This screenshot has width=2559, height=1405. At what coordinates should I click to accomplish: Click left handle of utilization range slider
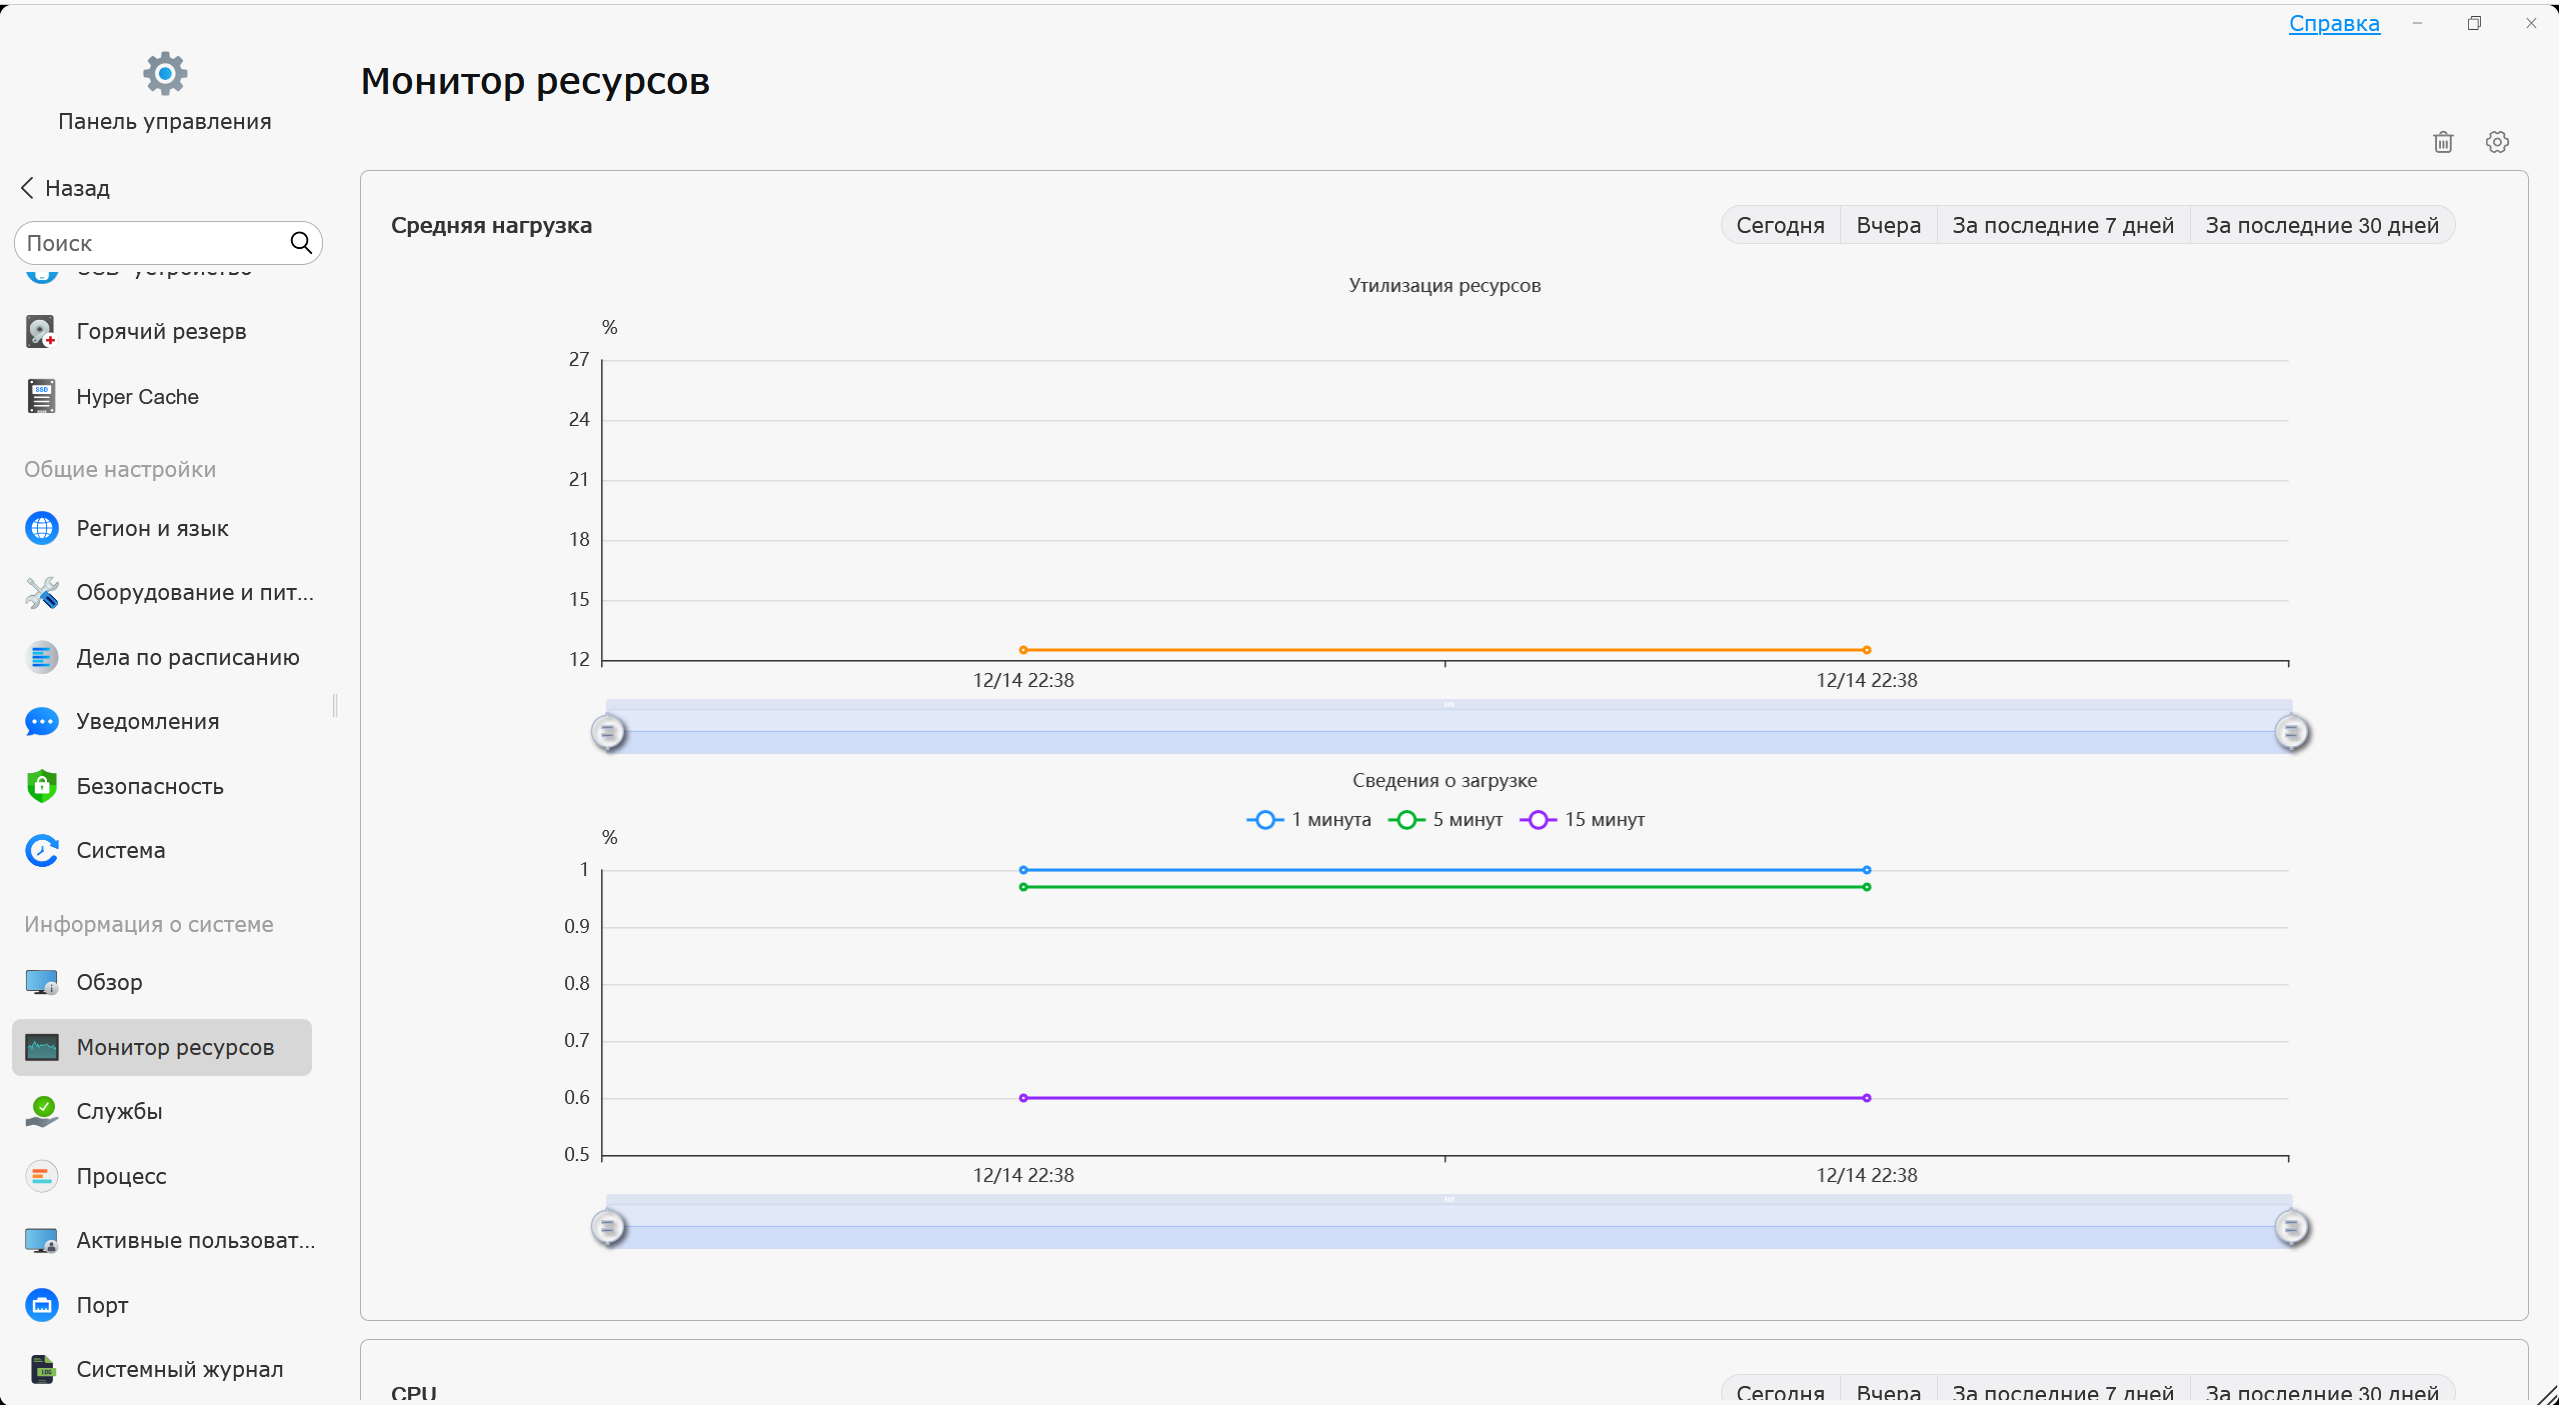point(608,733)
